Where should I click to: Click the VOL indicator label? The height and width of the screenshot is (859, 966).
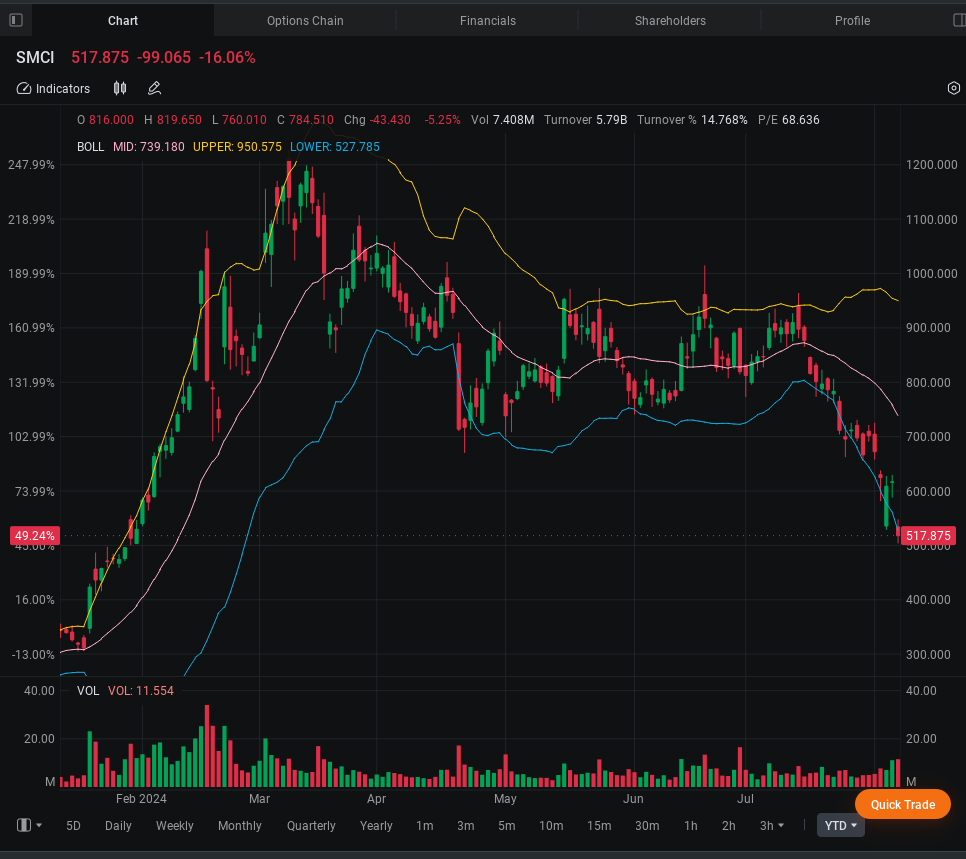pos(88,691)
